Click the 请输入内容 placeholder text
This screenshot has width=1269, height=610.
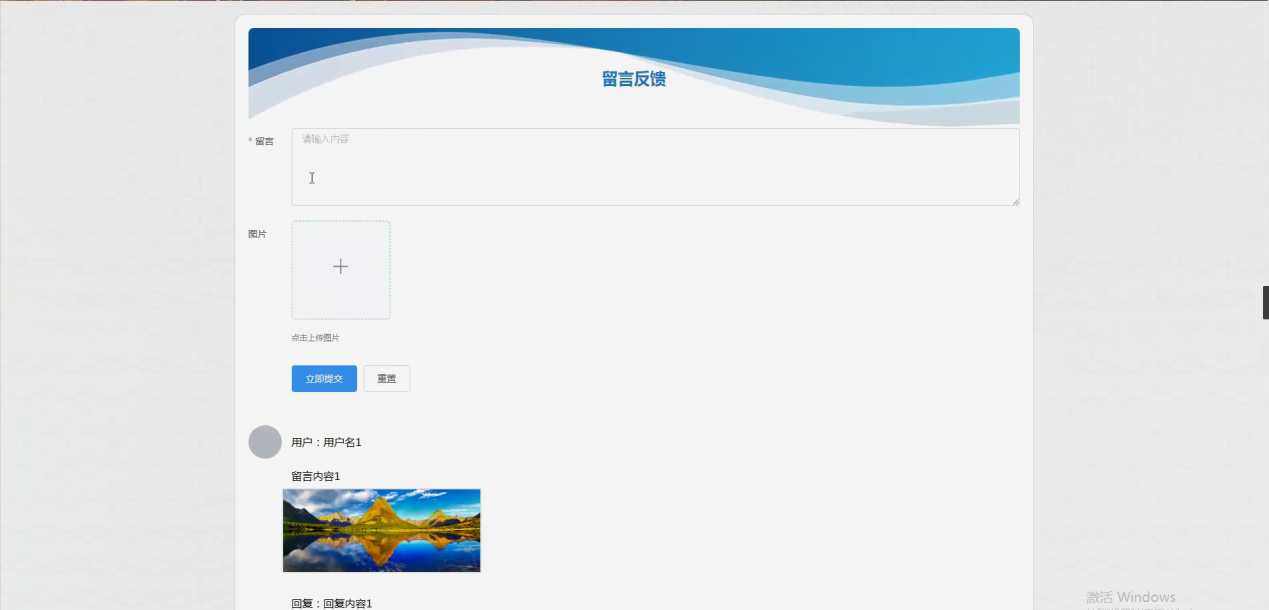[326, 139]
